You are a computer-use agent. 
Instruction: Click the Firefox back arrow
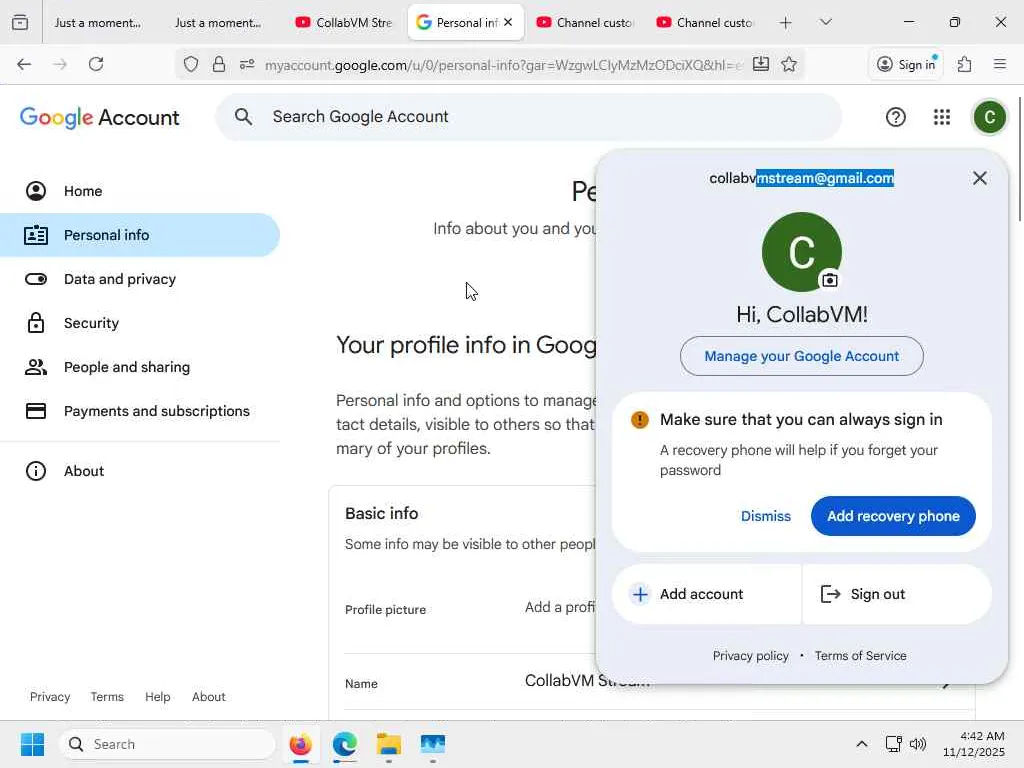24,64
